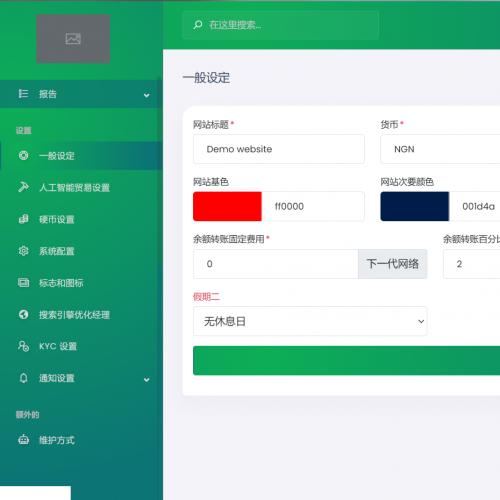Focus the 在这里搜索 search box
This screenshot has height=500, width=500.
[x=281, y=25]
